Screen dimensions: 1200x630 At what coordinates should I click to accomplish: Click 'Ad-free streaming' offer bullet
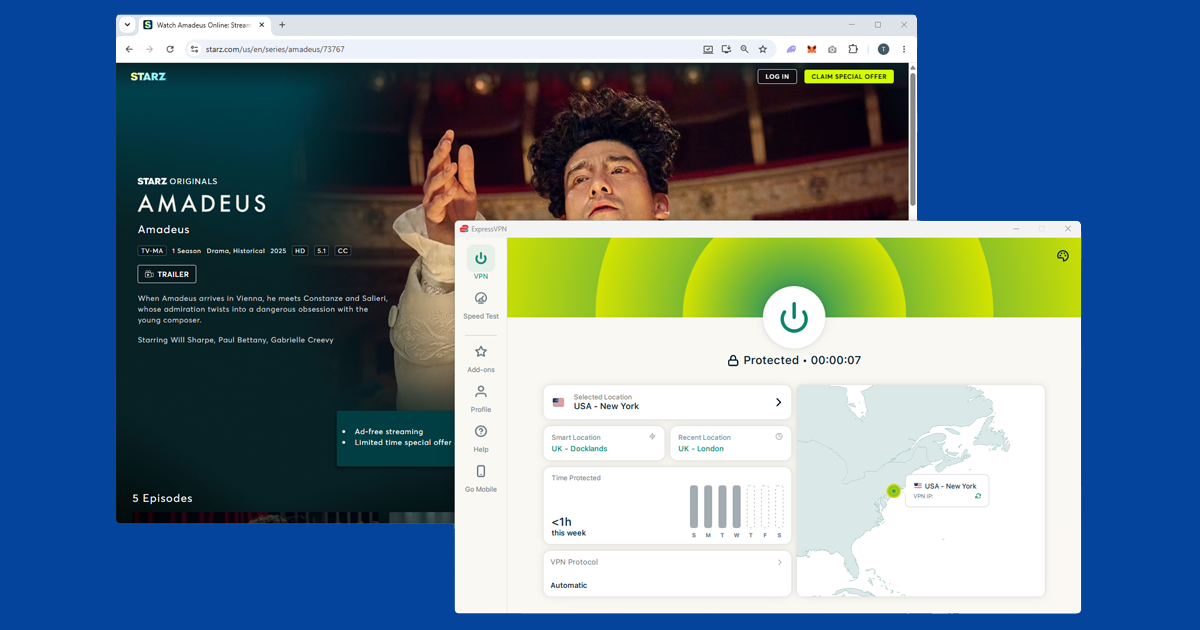(x=389, y=432)
